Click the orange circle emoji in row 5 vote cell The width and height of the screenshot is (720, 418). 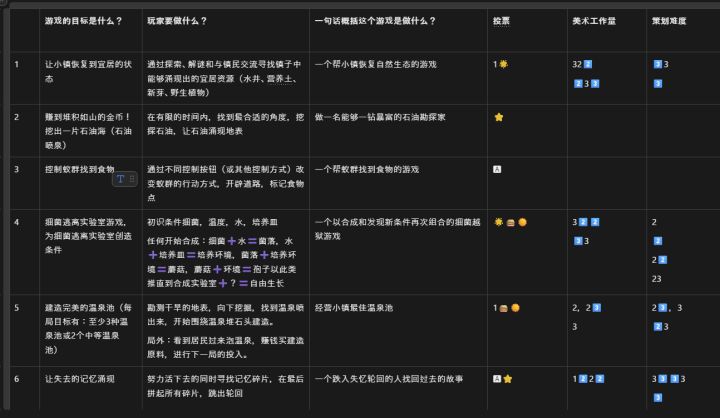pos(515,308)
